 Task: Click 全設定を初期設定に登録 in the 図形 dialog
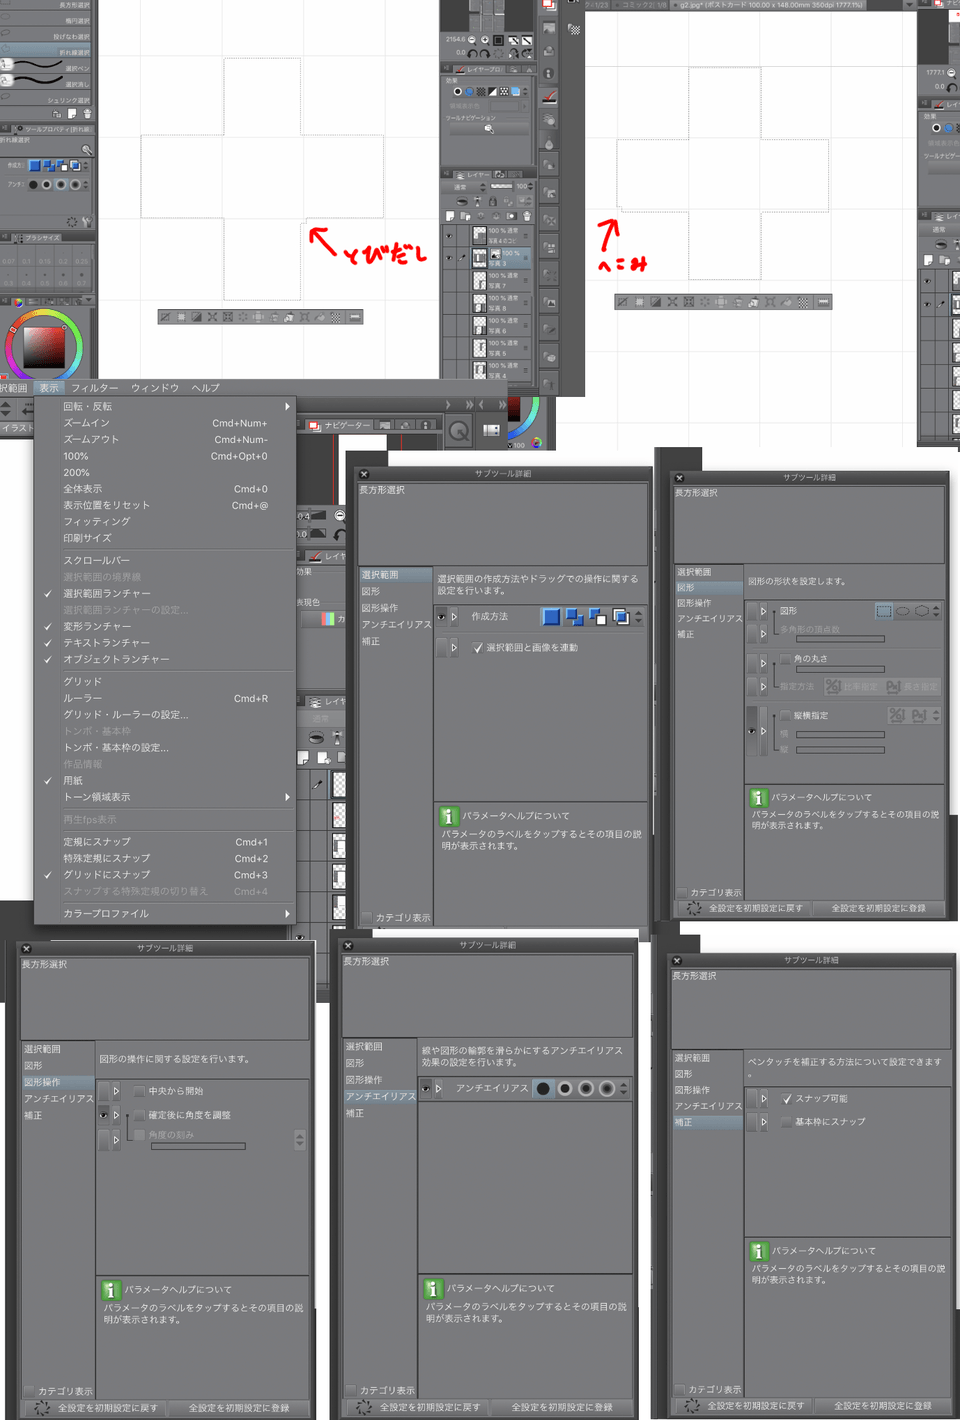878,908
